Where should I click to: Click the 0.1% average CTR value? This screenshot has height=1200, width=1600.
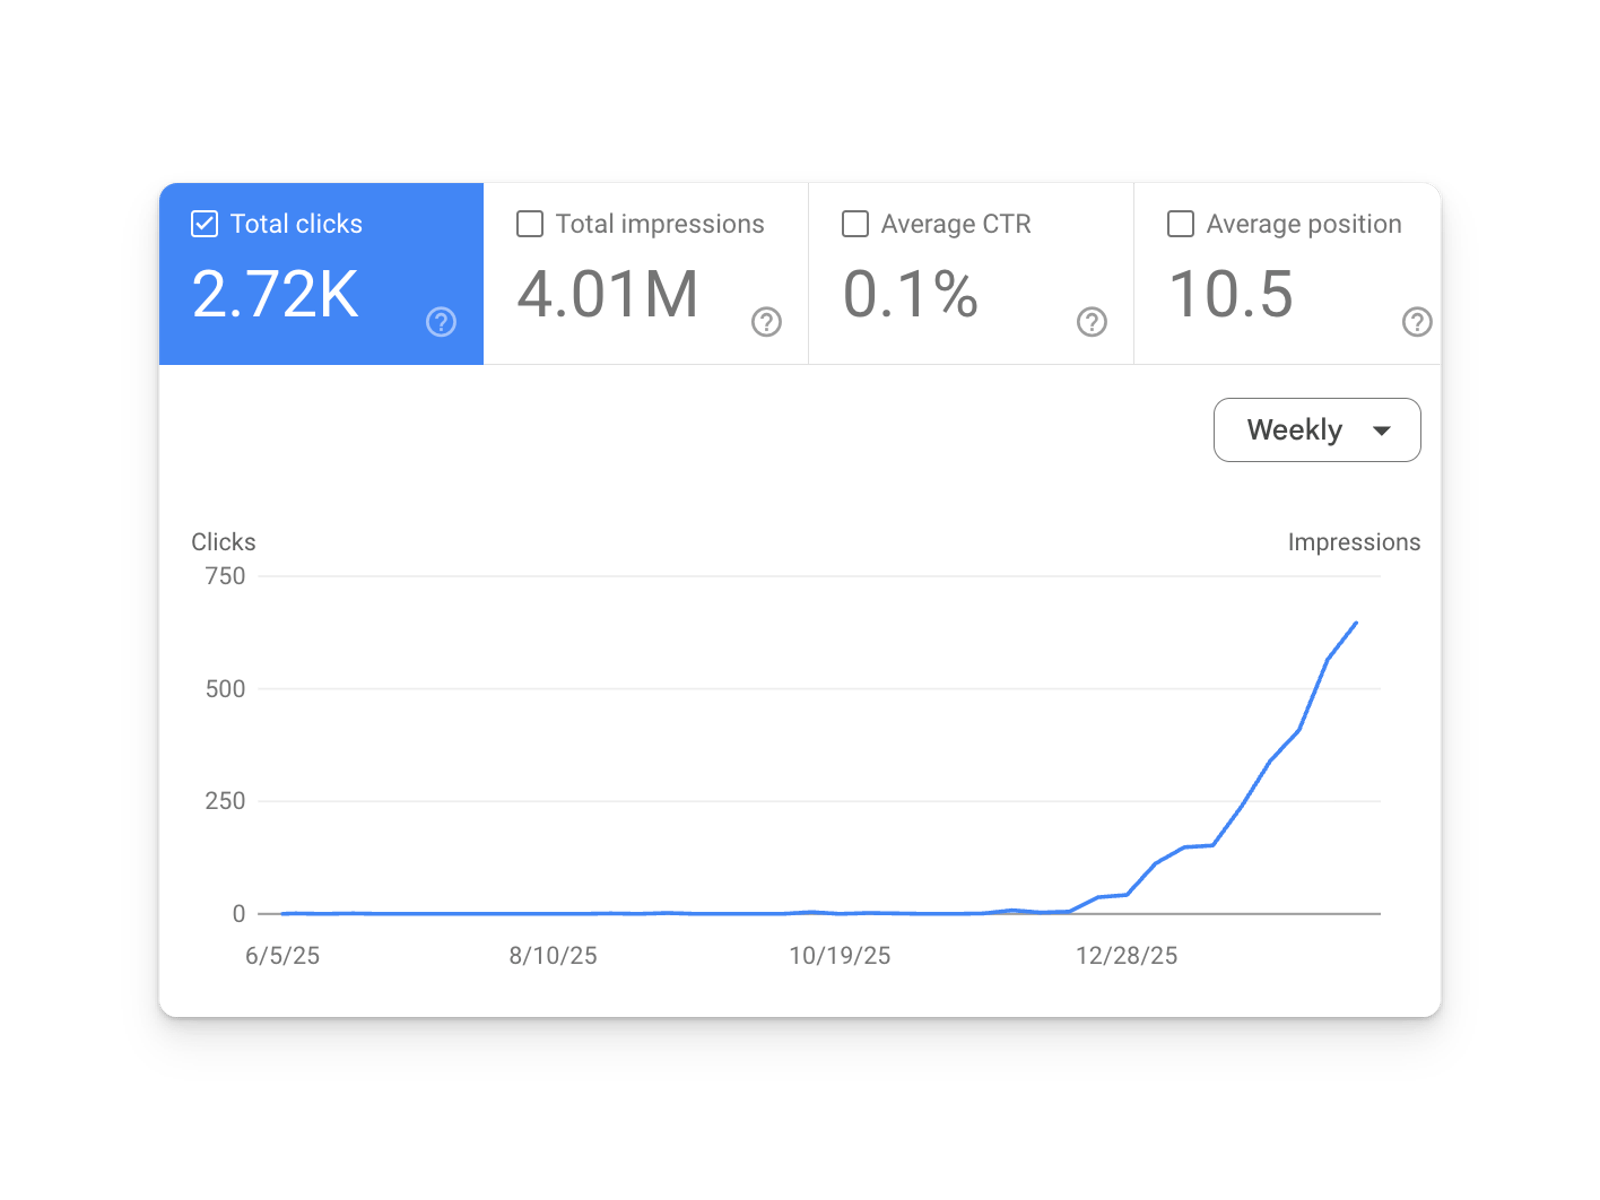[910, 295]
